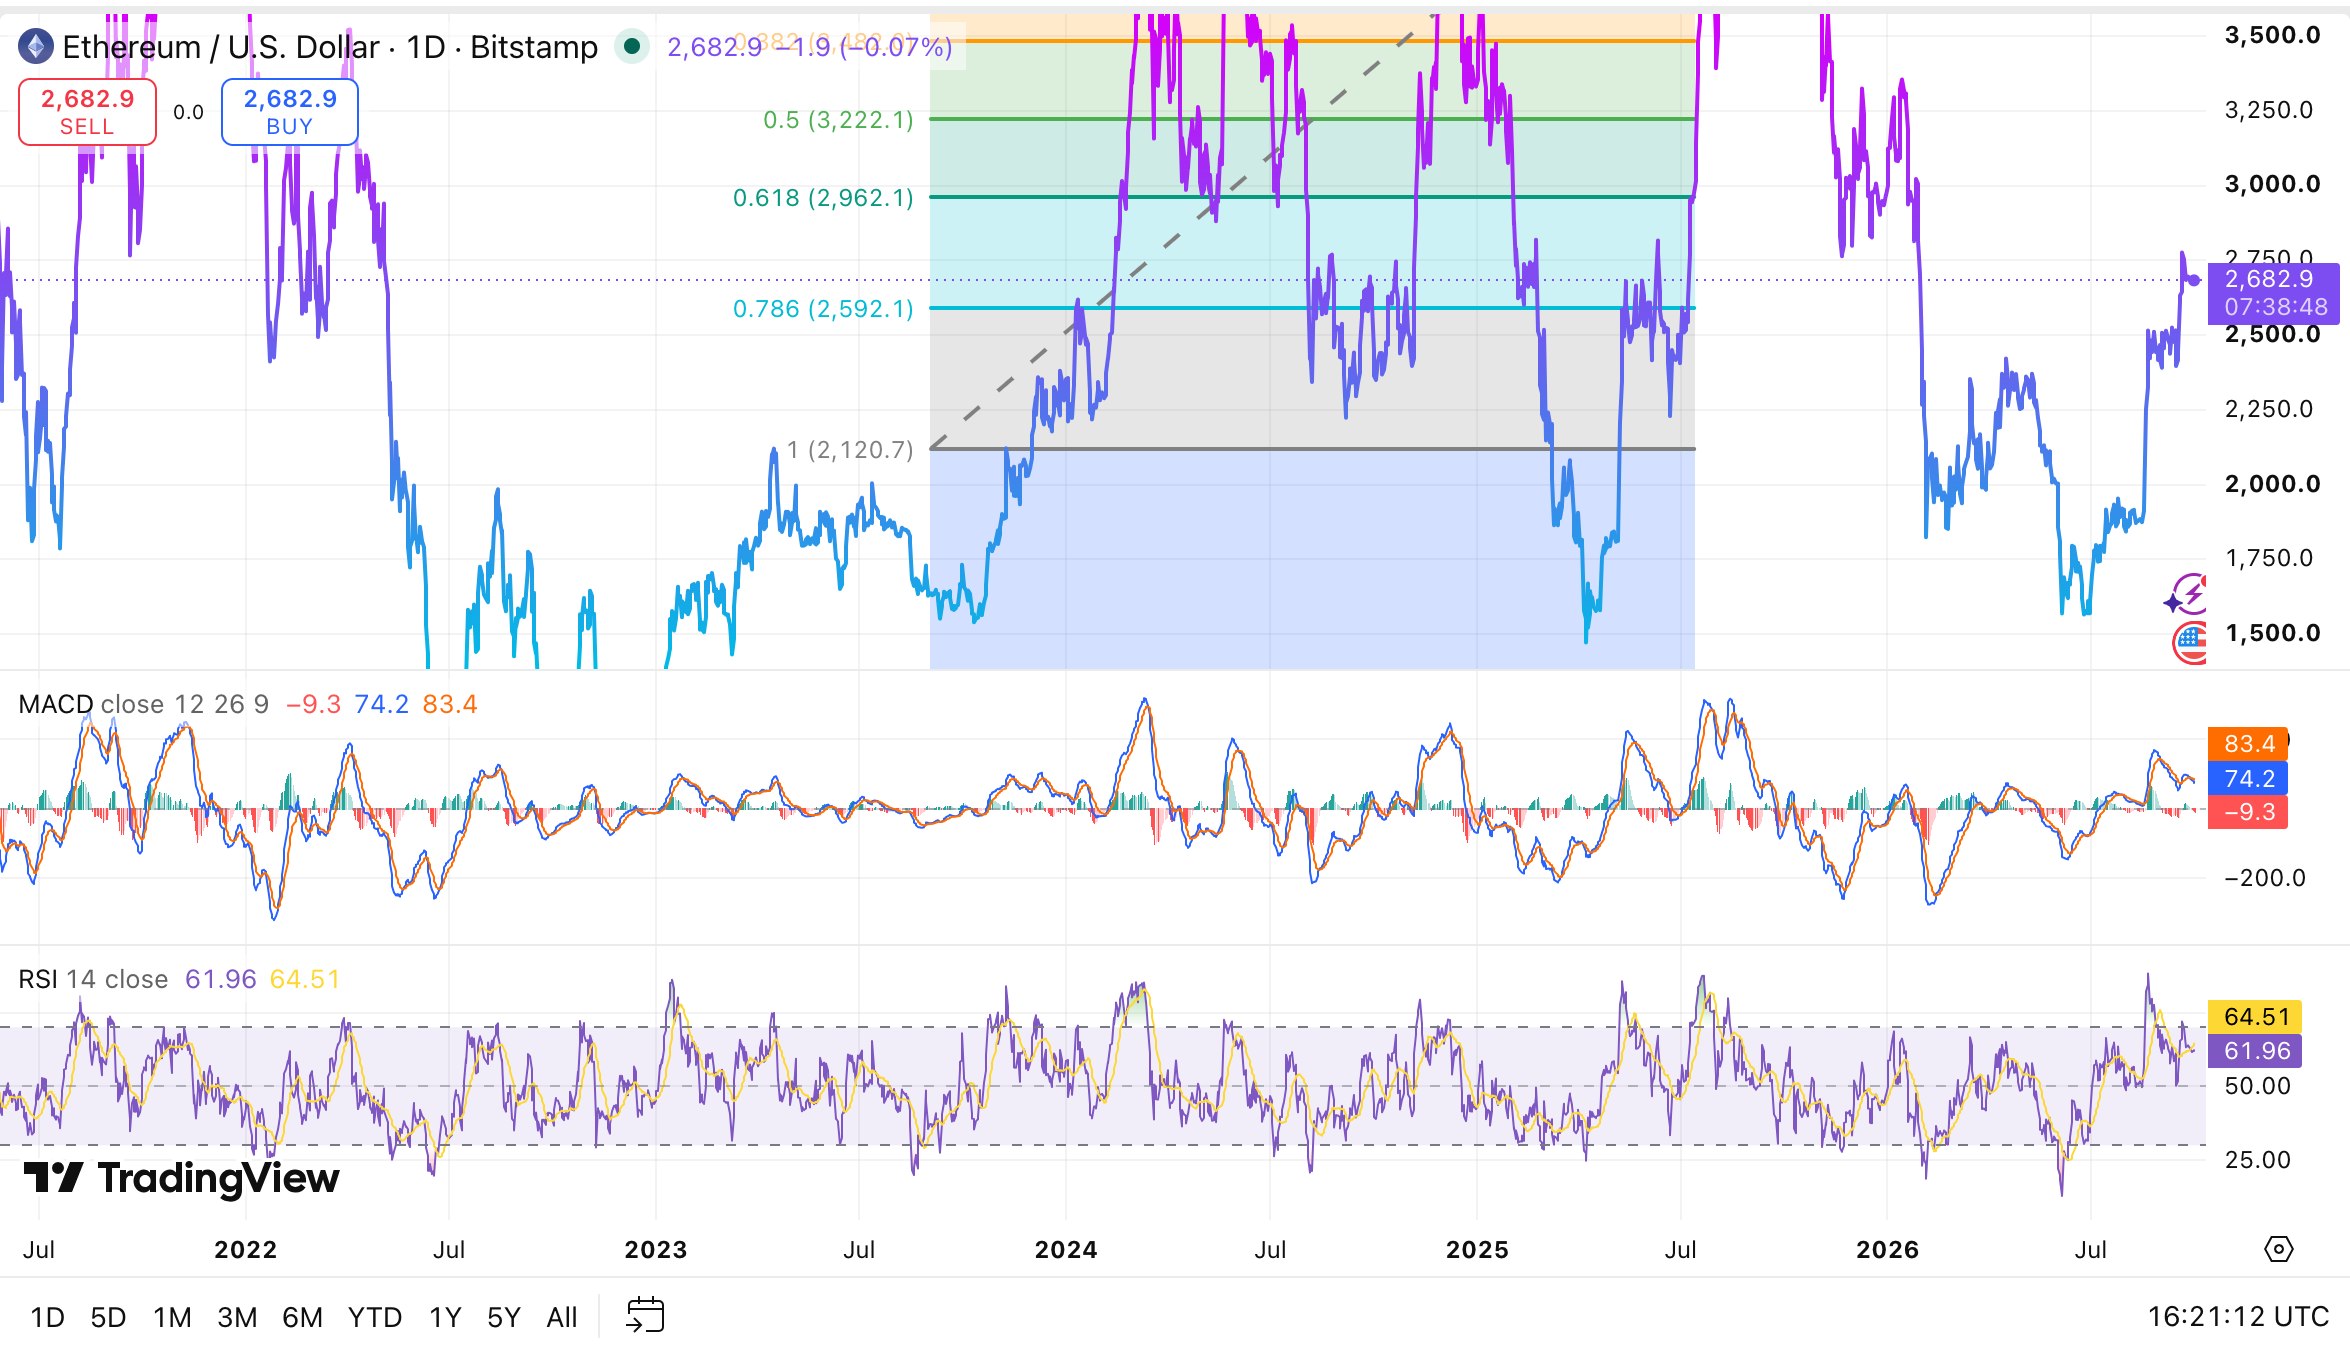Click the yellow 64.51 RSI value tag
This screenshot has height=1352, width=2350.
coord(2256,1017)
